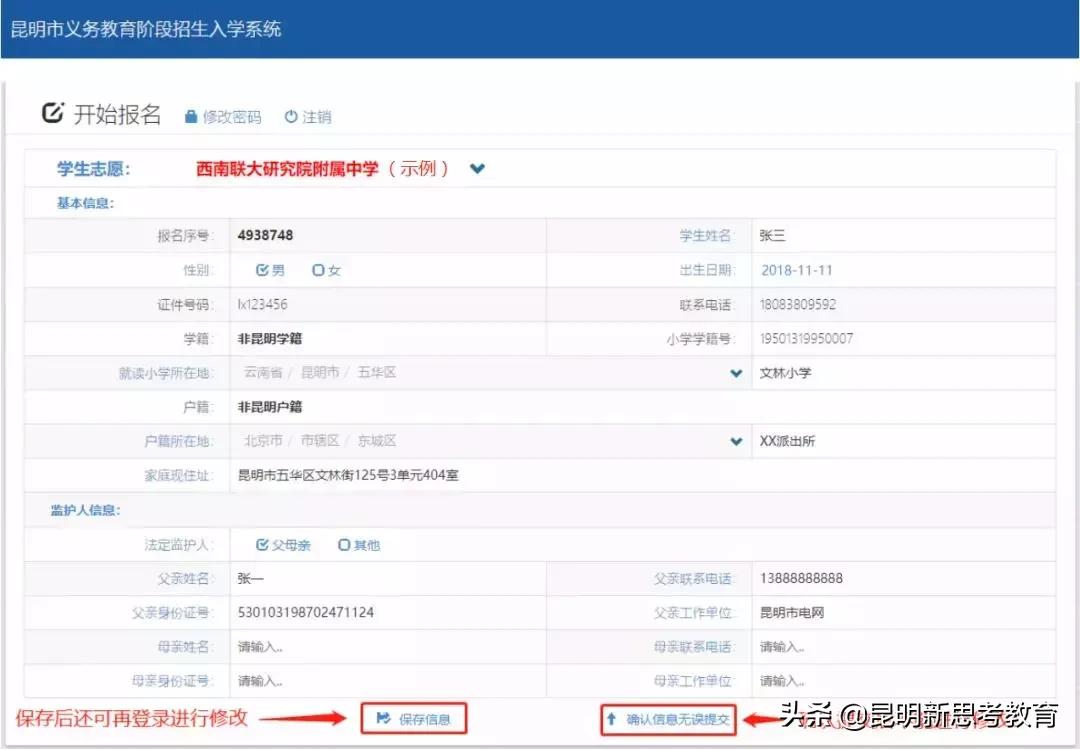Click the save icon inside 保存信息 button
This screenshot has height=750, width=1080.
pos(385,718)
